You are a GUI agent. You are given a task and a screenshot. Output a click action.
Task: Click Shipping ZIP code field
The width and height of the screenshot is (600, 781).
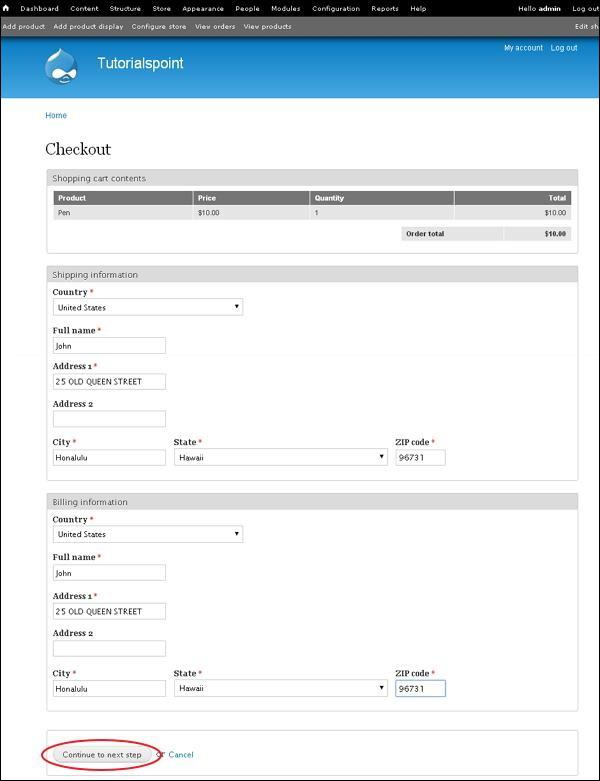(420, 457)
